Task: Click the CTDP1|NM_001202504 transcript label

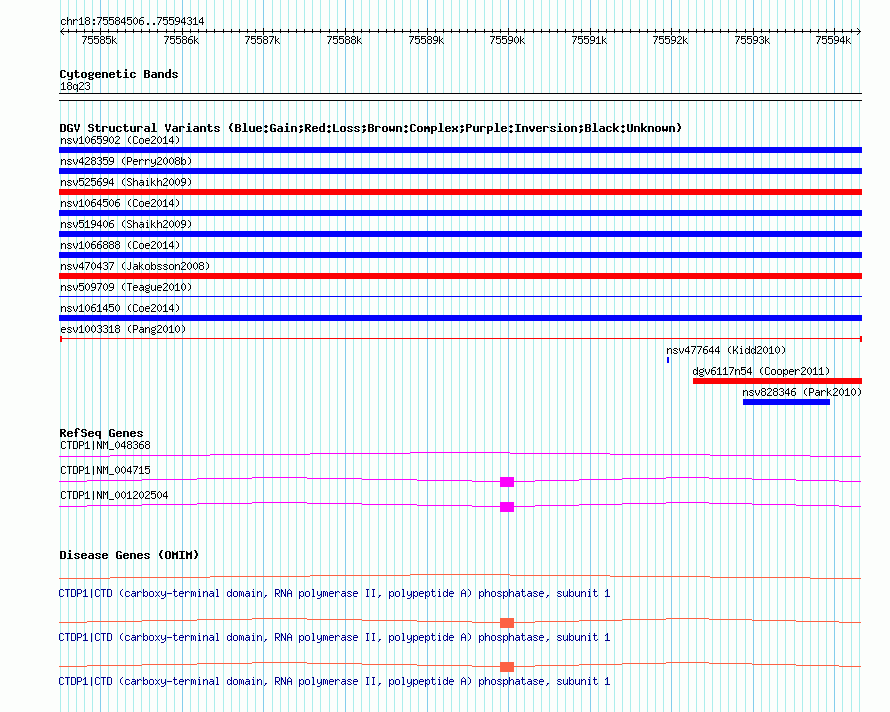Action: pyautogui.click(x=114, y=496)
